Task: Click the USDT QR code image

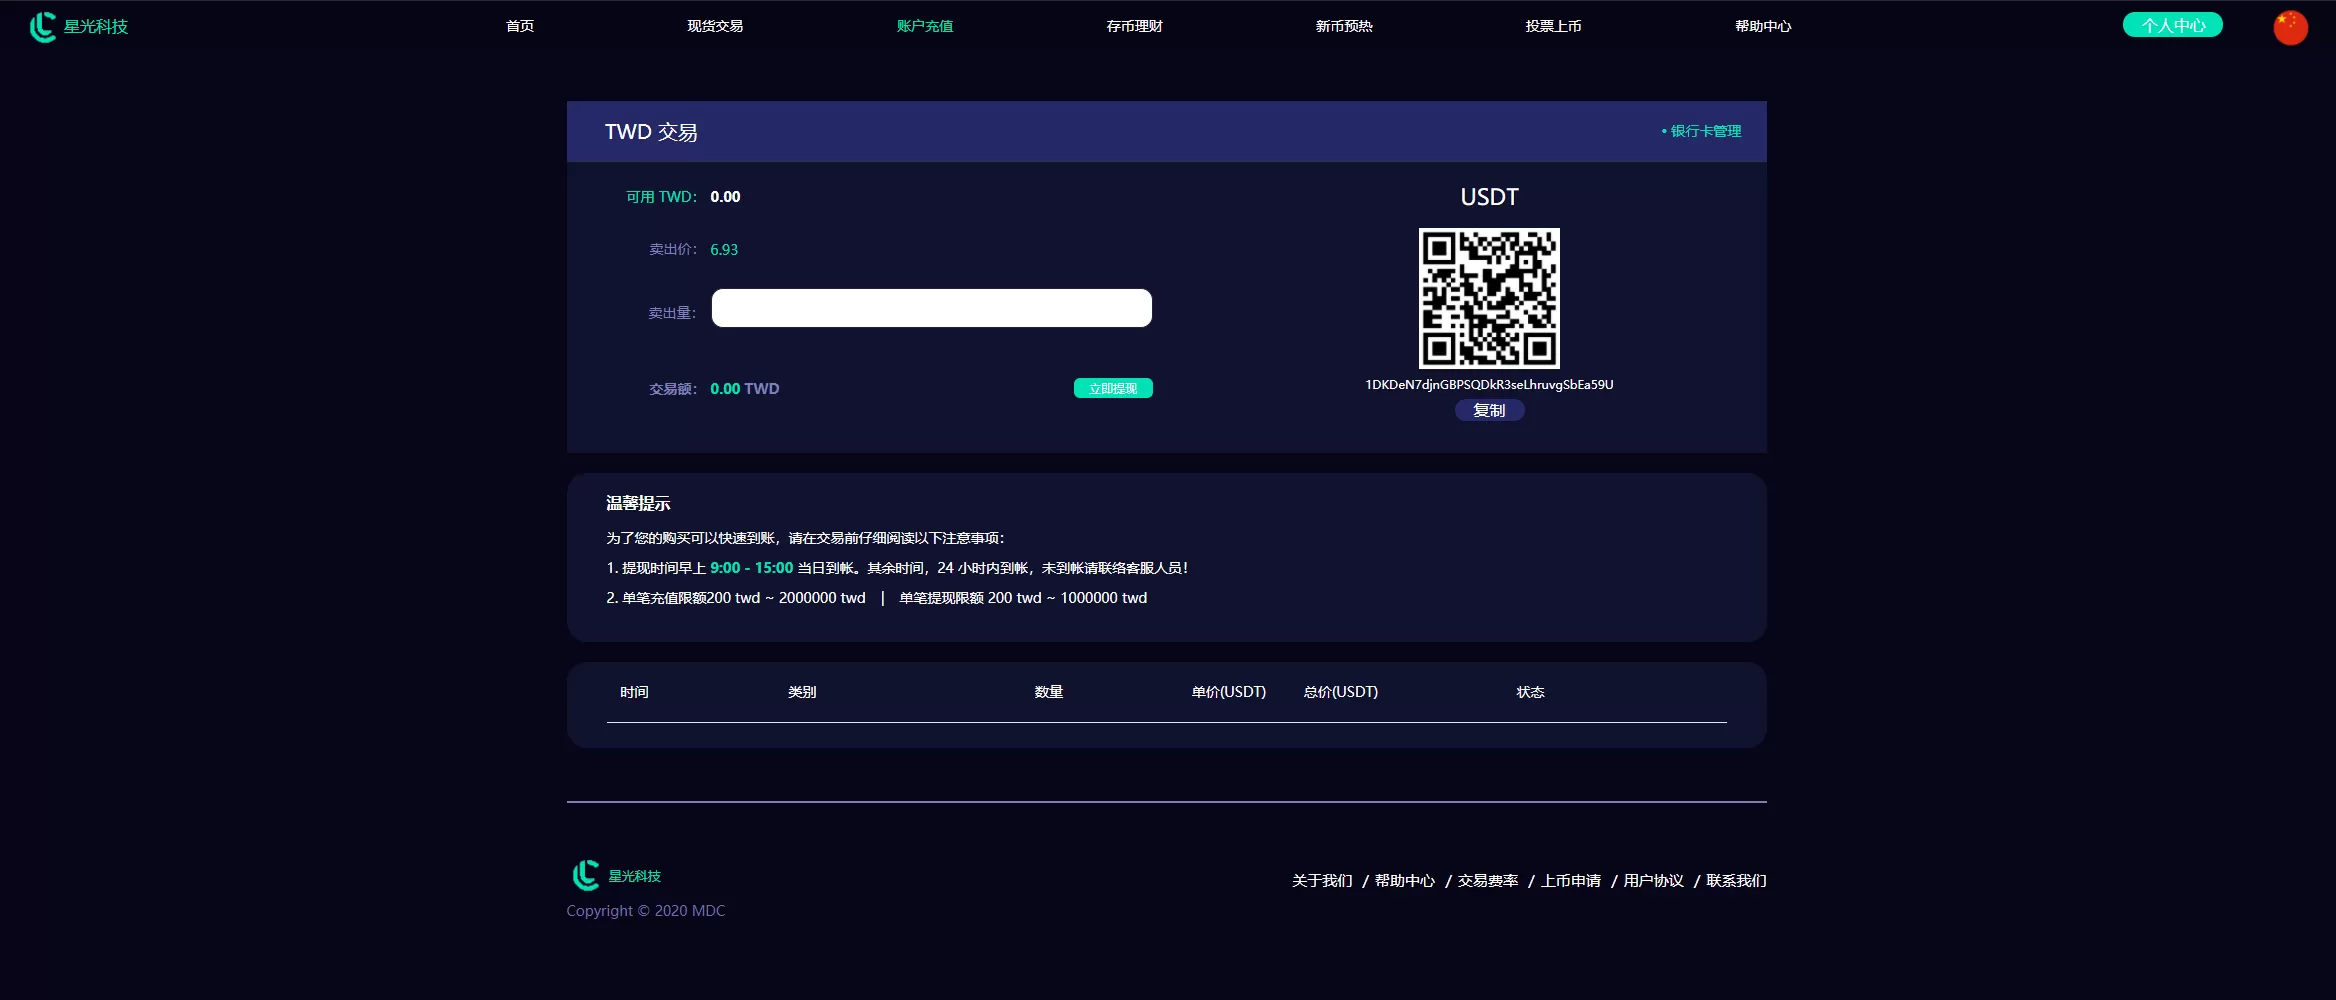Action: tap(1488, 298)
